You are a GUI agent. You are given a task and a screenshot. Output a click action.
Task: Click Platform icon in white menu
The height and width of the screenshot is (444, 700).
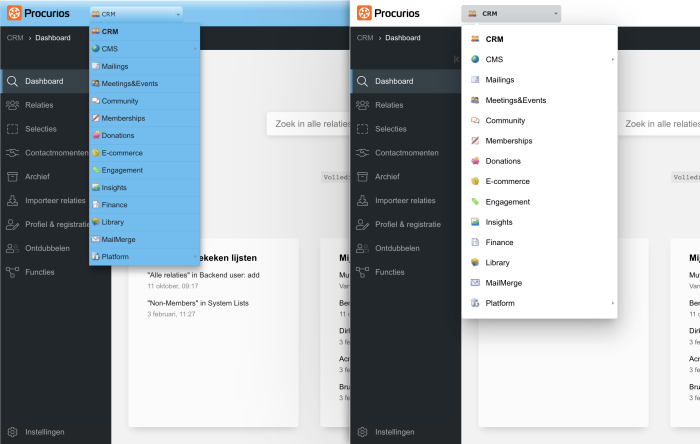(x=475, y=303)
